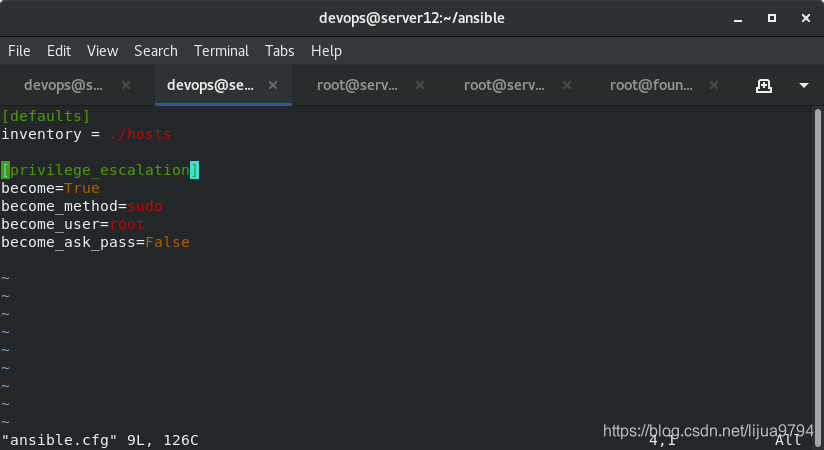Close the first devops@s... tab
This screenshot has height=450, width=824.
(x=126, y=85)
